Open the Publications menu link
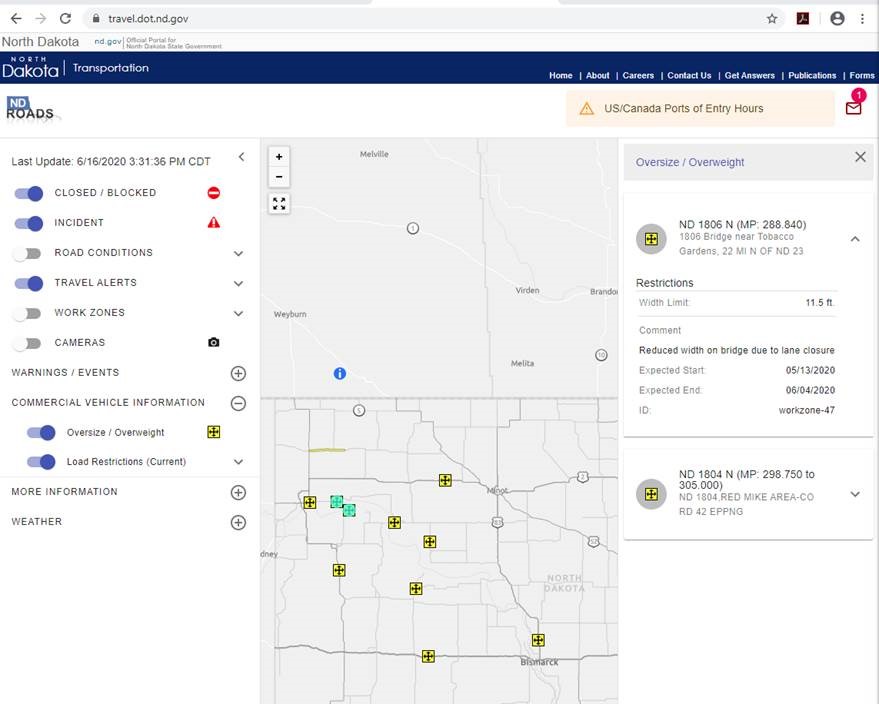 pyautogui.click(x=812, y=75)
